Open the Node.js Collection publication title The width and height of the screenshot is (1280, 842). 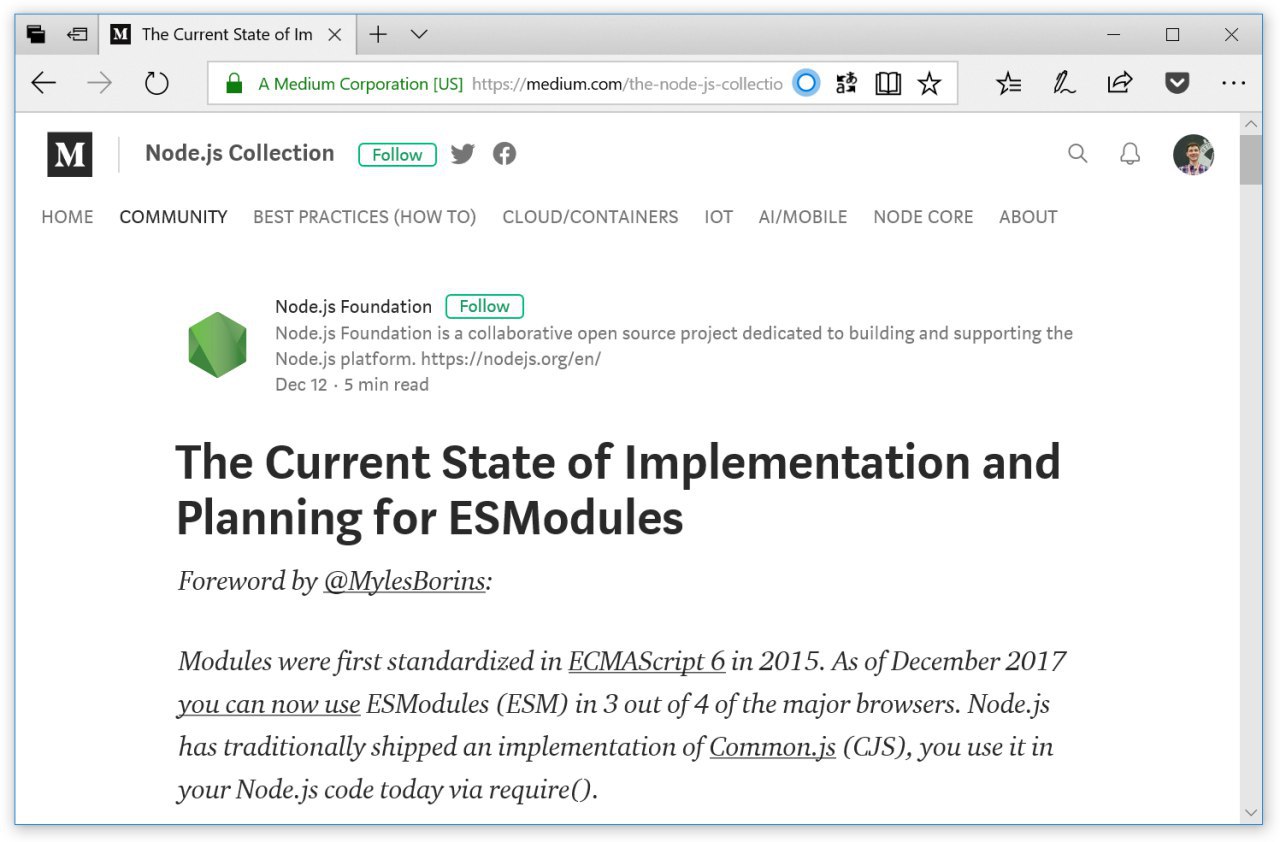240,153
